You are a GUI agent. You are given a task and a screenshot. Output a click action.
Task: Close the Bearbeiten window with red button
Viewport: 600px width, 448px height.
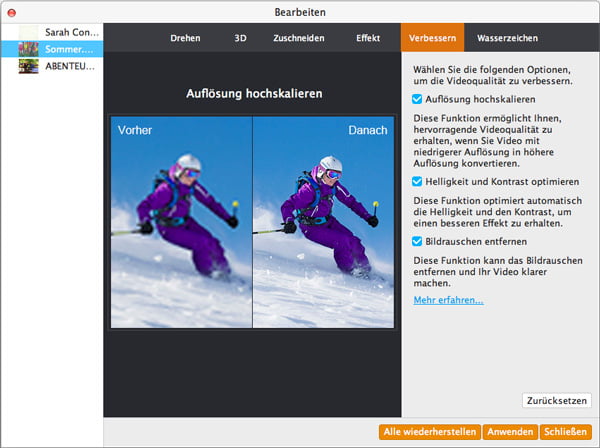11,11
